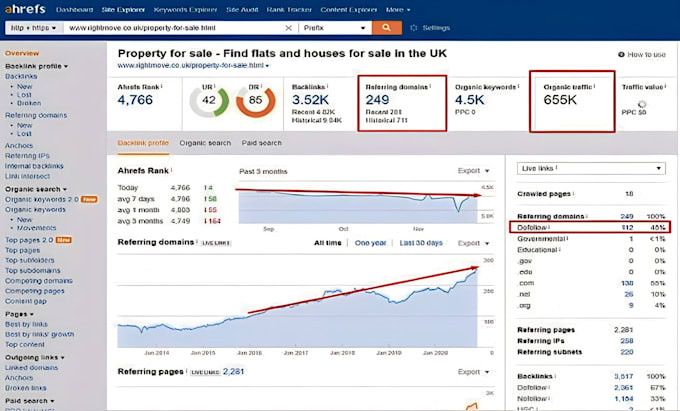680x411 pixels.
Task: Collapse the Organic search sidebar section
Action: coord(36,189)
